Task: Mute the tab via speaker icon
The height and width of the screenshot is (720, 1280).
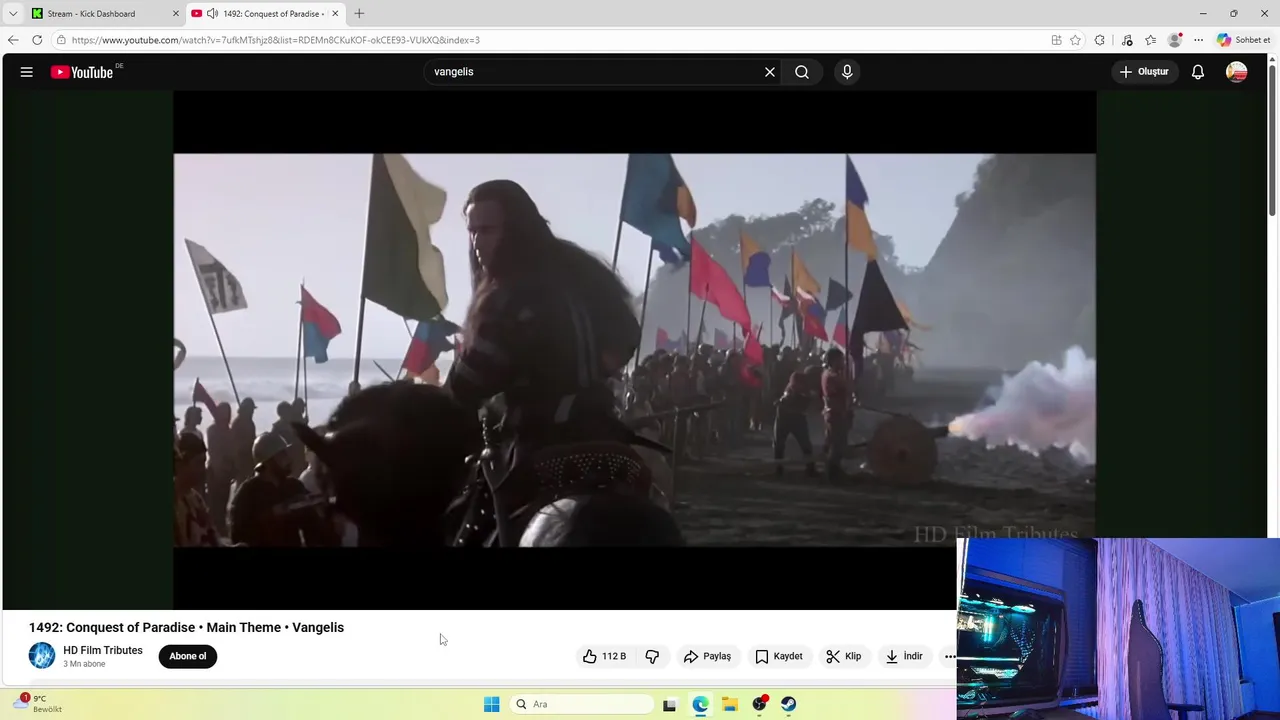Action: pyautogui.click(x=212, y=14)
